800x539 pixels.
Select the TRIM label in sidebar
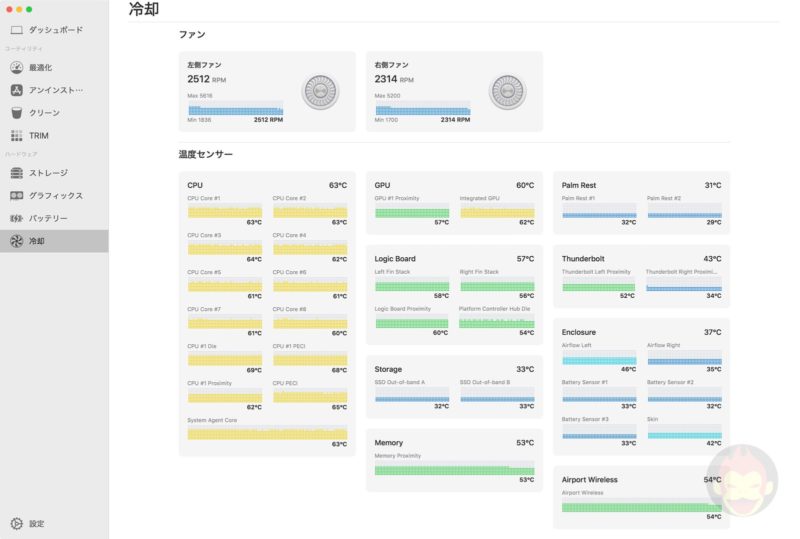click(39, 136)
